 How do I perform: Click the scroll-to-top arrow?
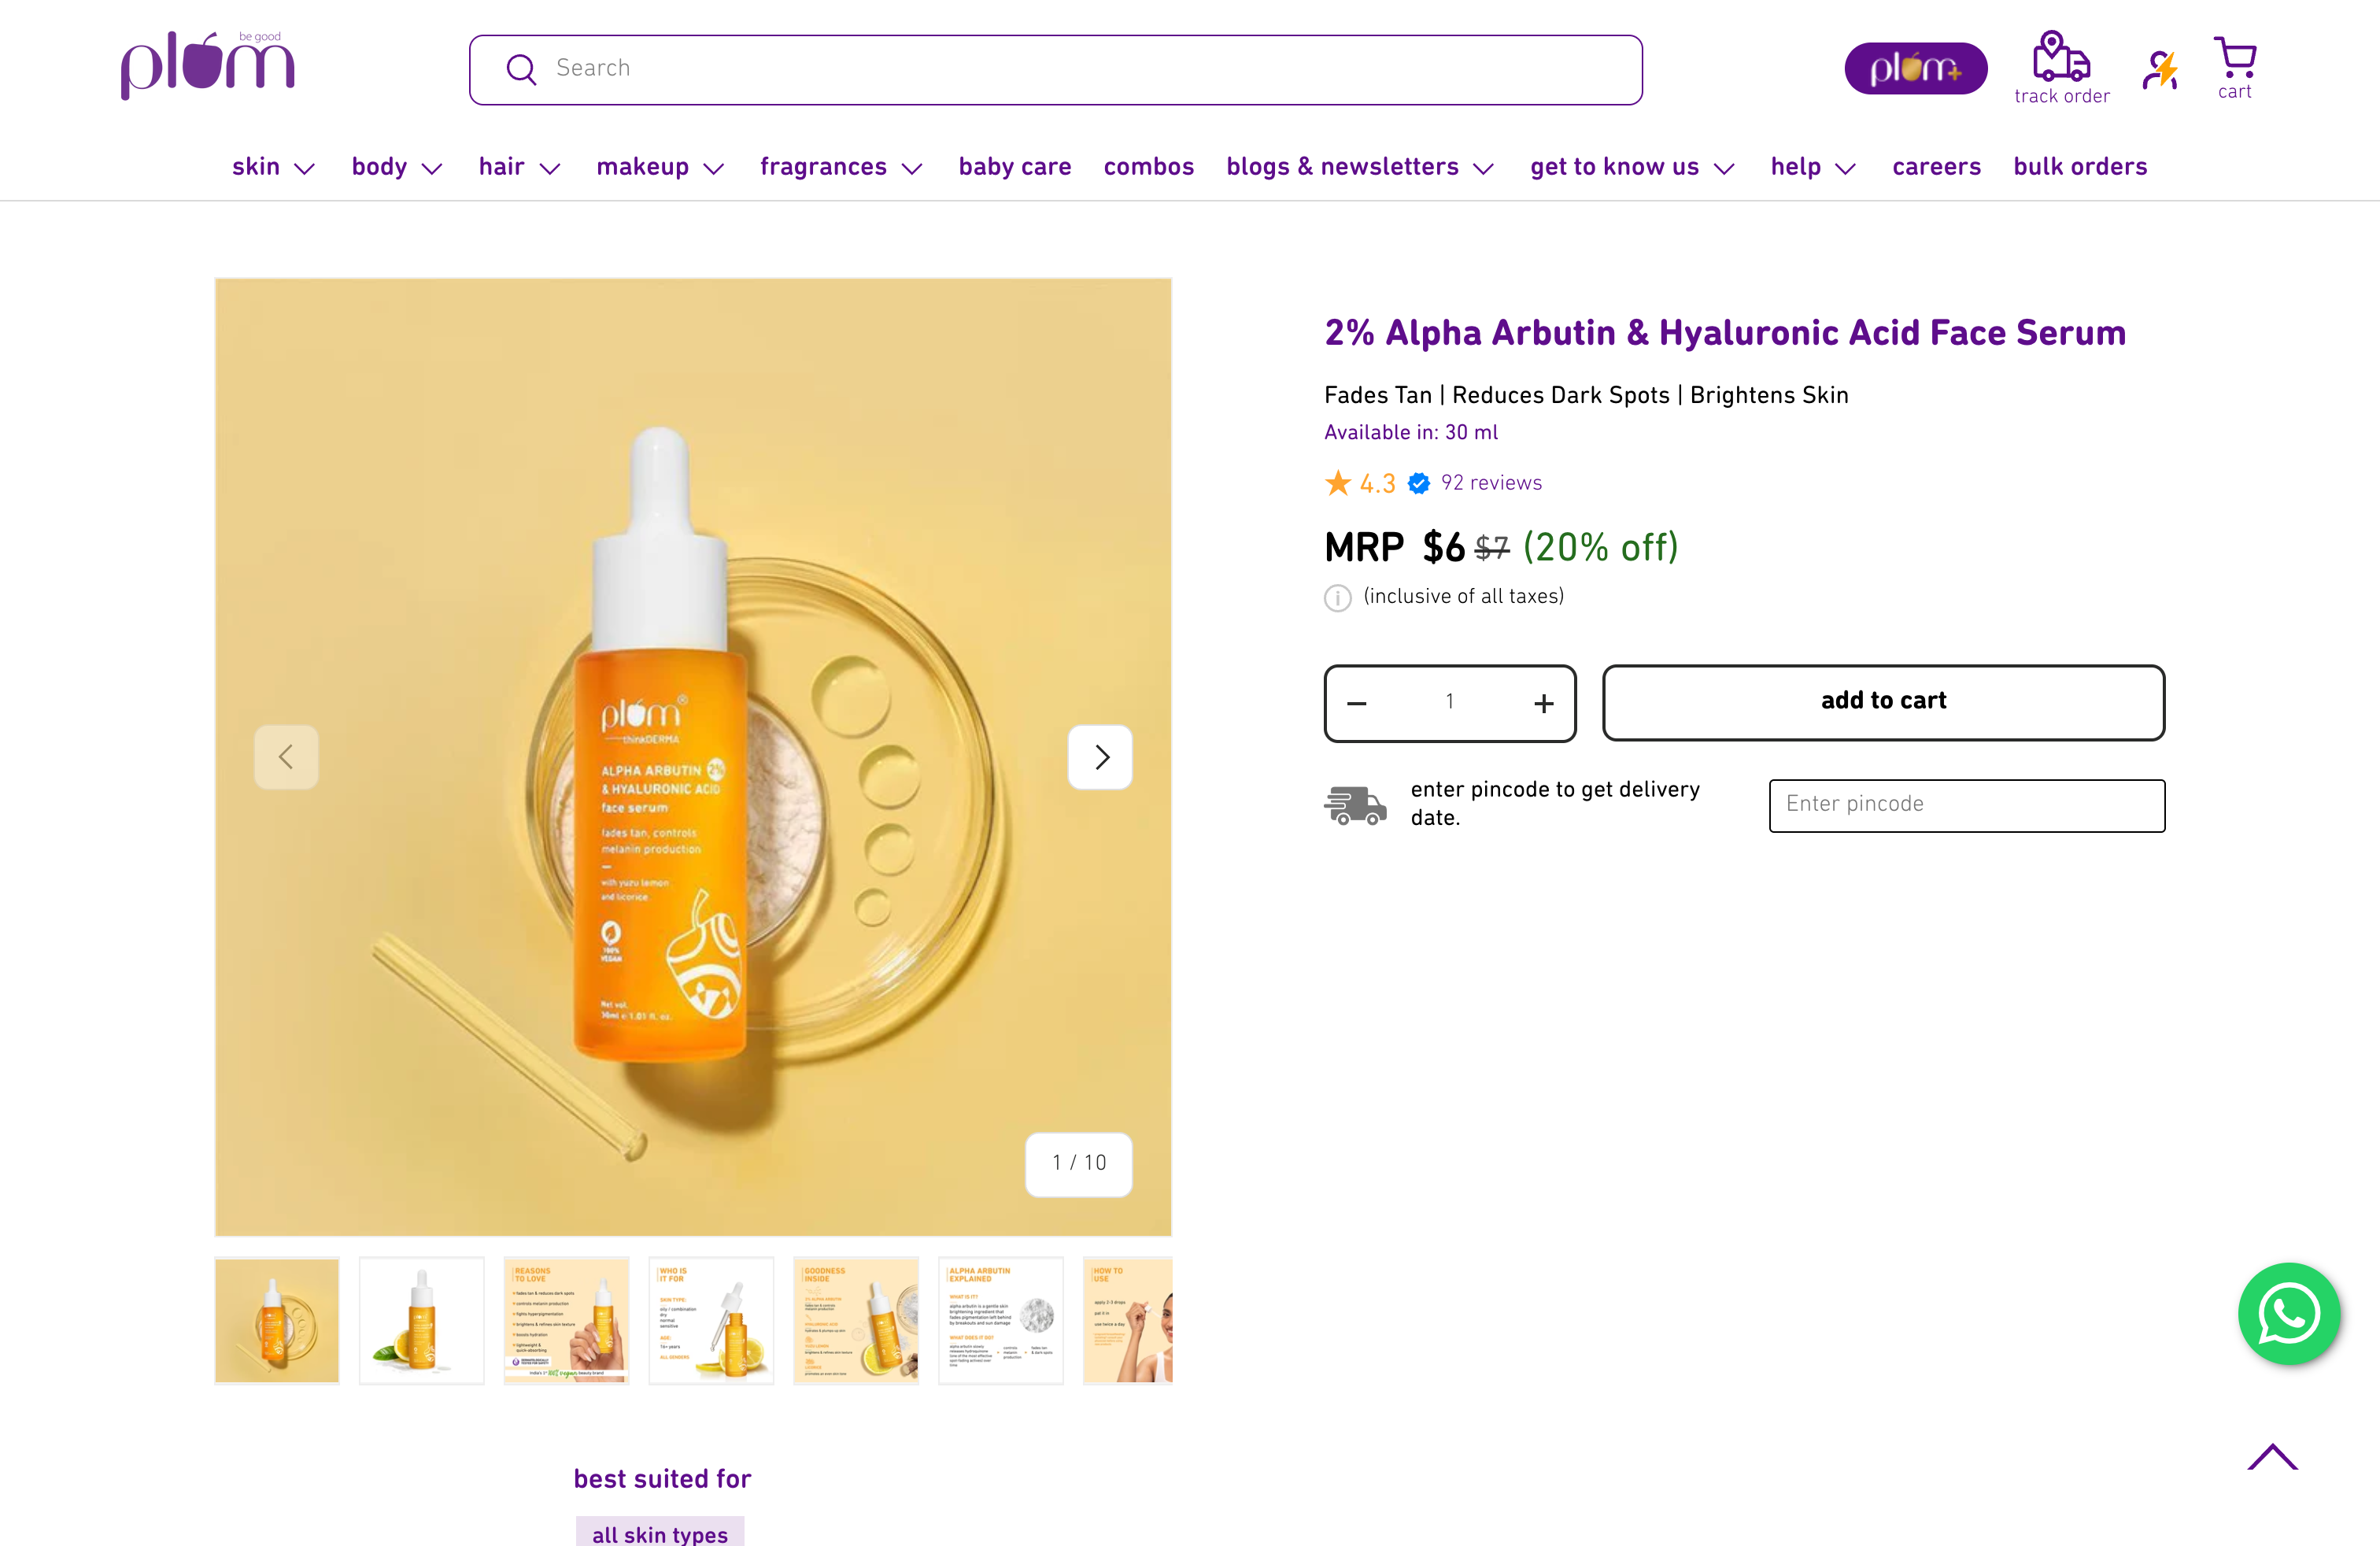(x=2272, y=1457)
